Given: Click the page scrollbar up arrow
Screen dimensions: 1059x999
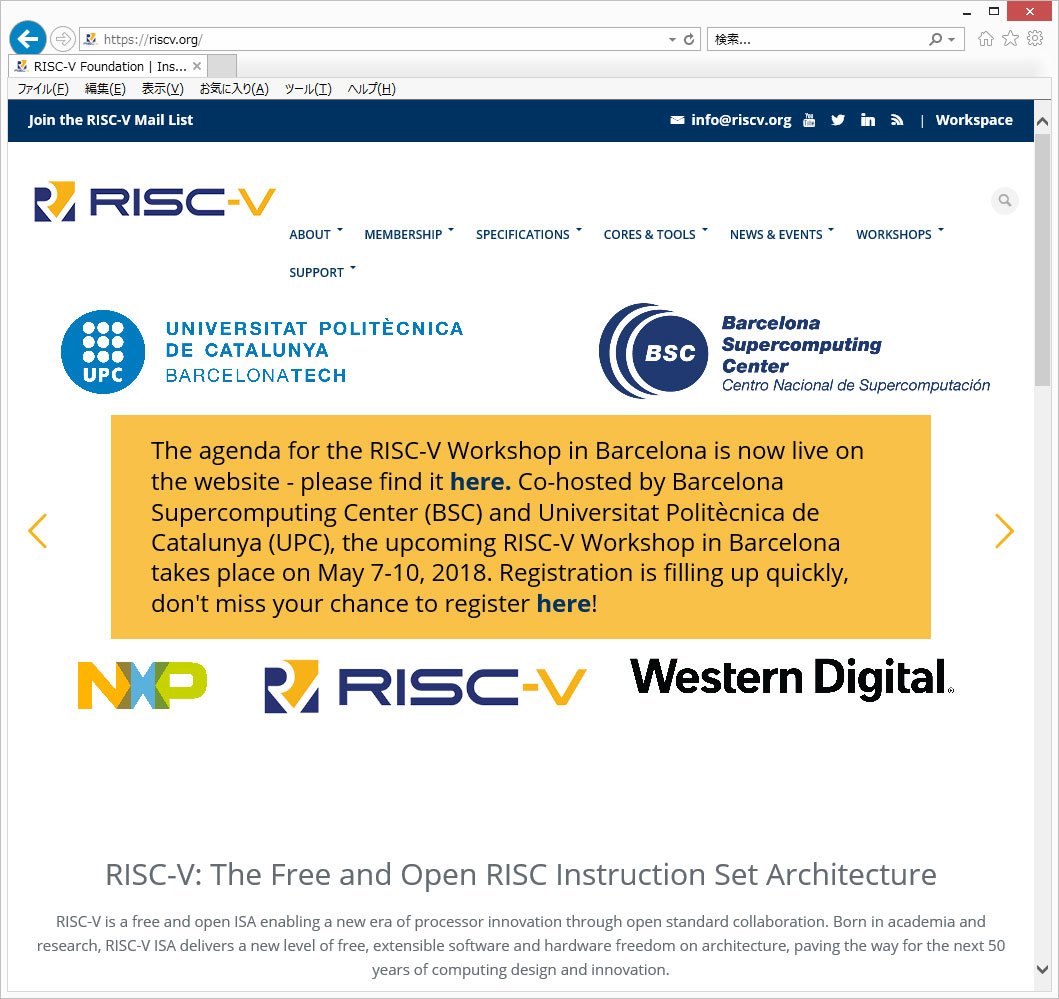Looking at the screenshot, I should click(1042, 122).
